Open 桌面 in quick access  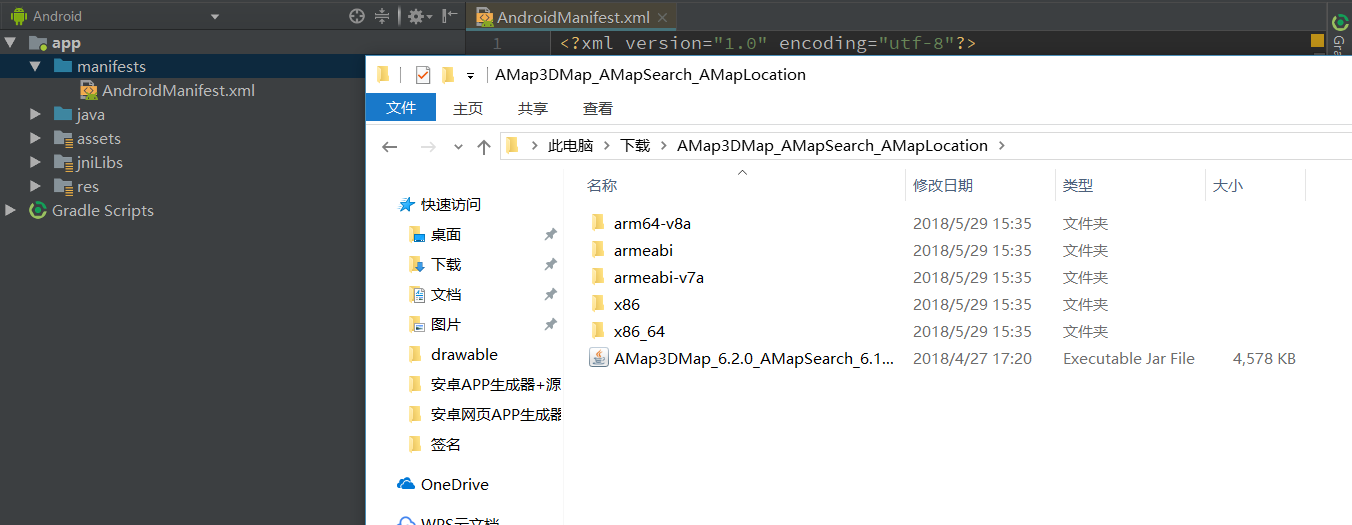click(x=446, y=234)
